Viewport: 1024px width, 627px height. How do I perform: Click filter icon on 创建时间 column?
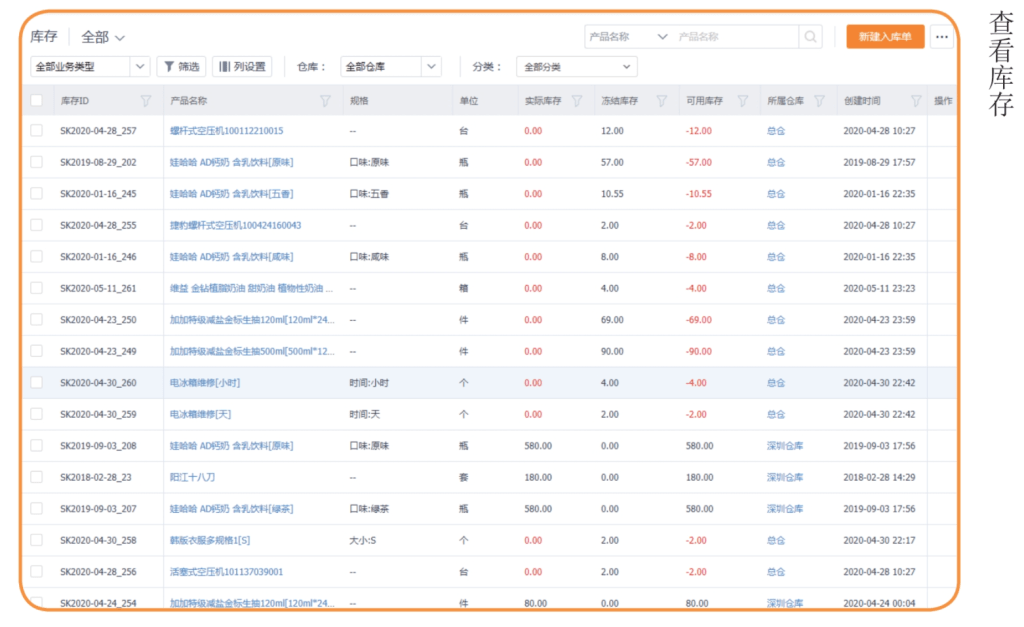(916, 101)
